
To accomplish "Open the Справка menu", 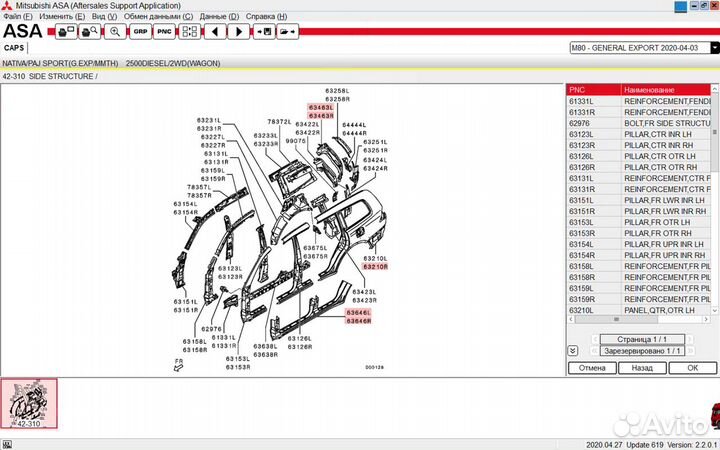I will point(266,17).
